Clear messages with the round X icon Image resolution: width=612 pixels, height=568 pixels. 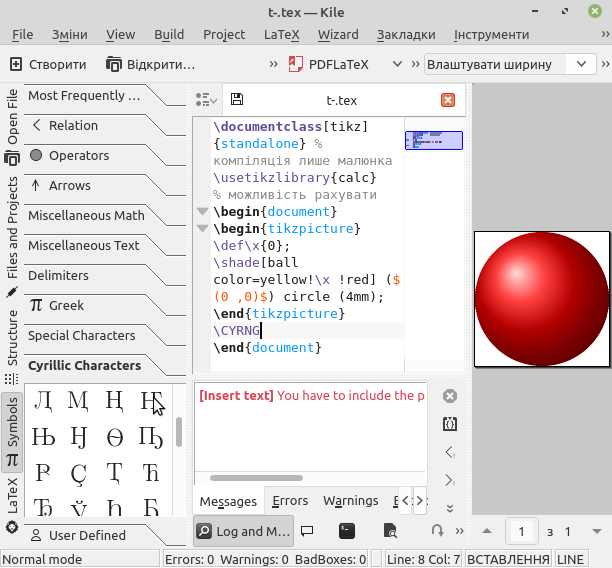[x=450, y=396]
